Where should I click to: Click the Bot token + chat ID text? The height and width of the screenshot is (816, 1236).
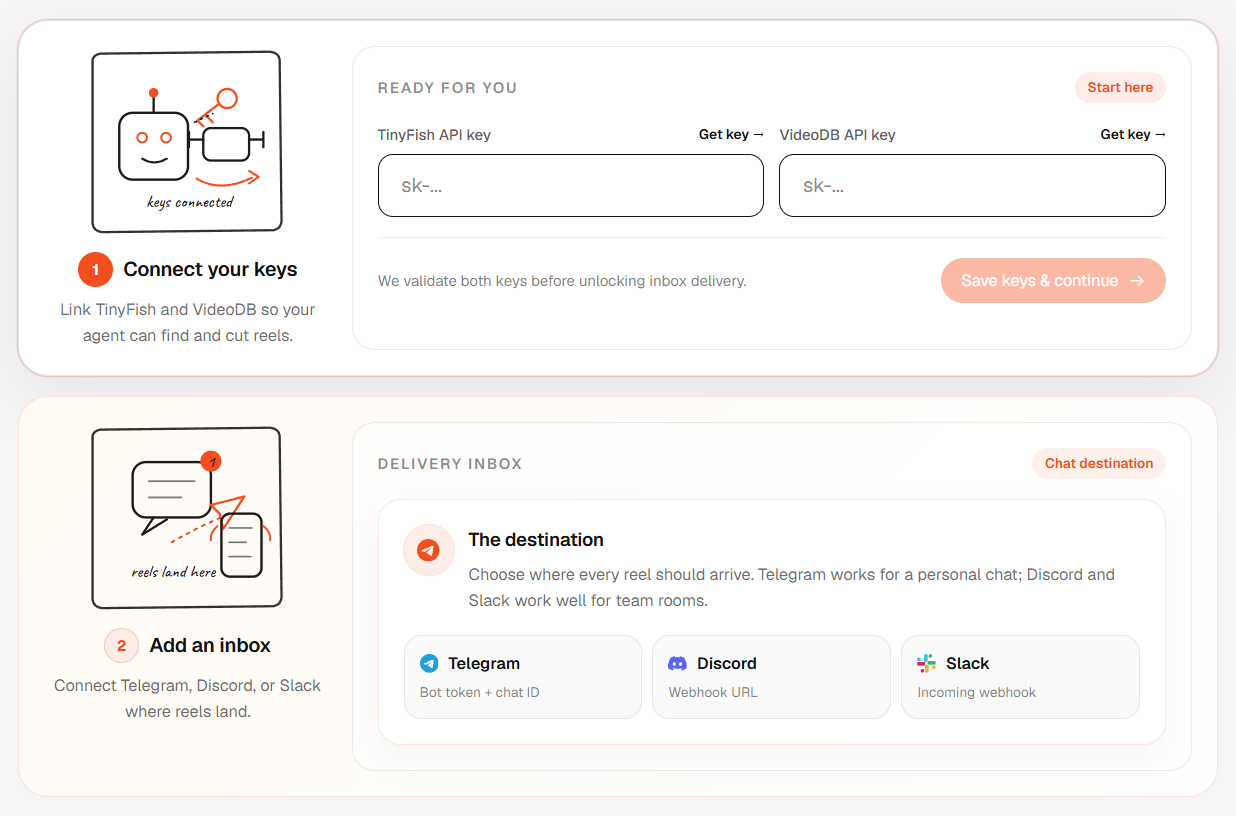[480, 692]
